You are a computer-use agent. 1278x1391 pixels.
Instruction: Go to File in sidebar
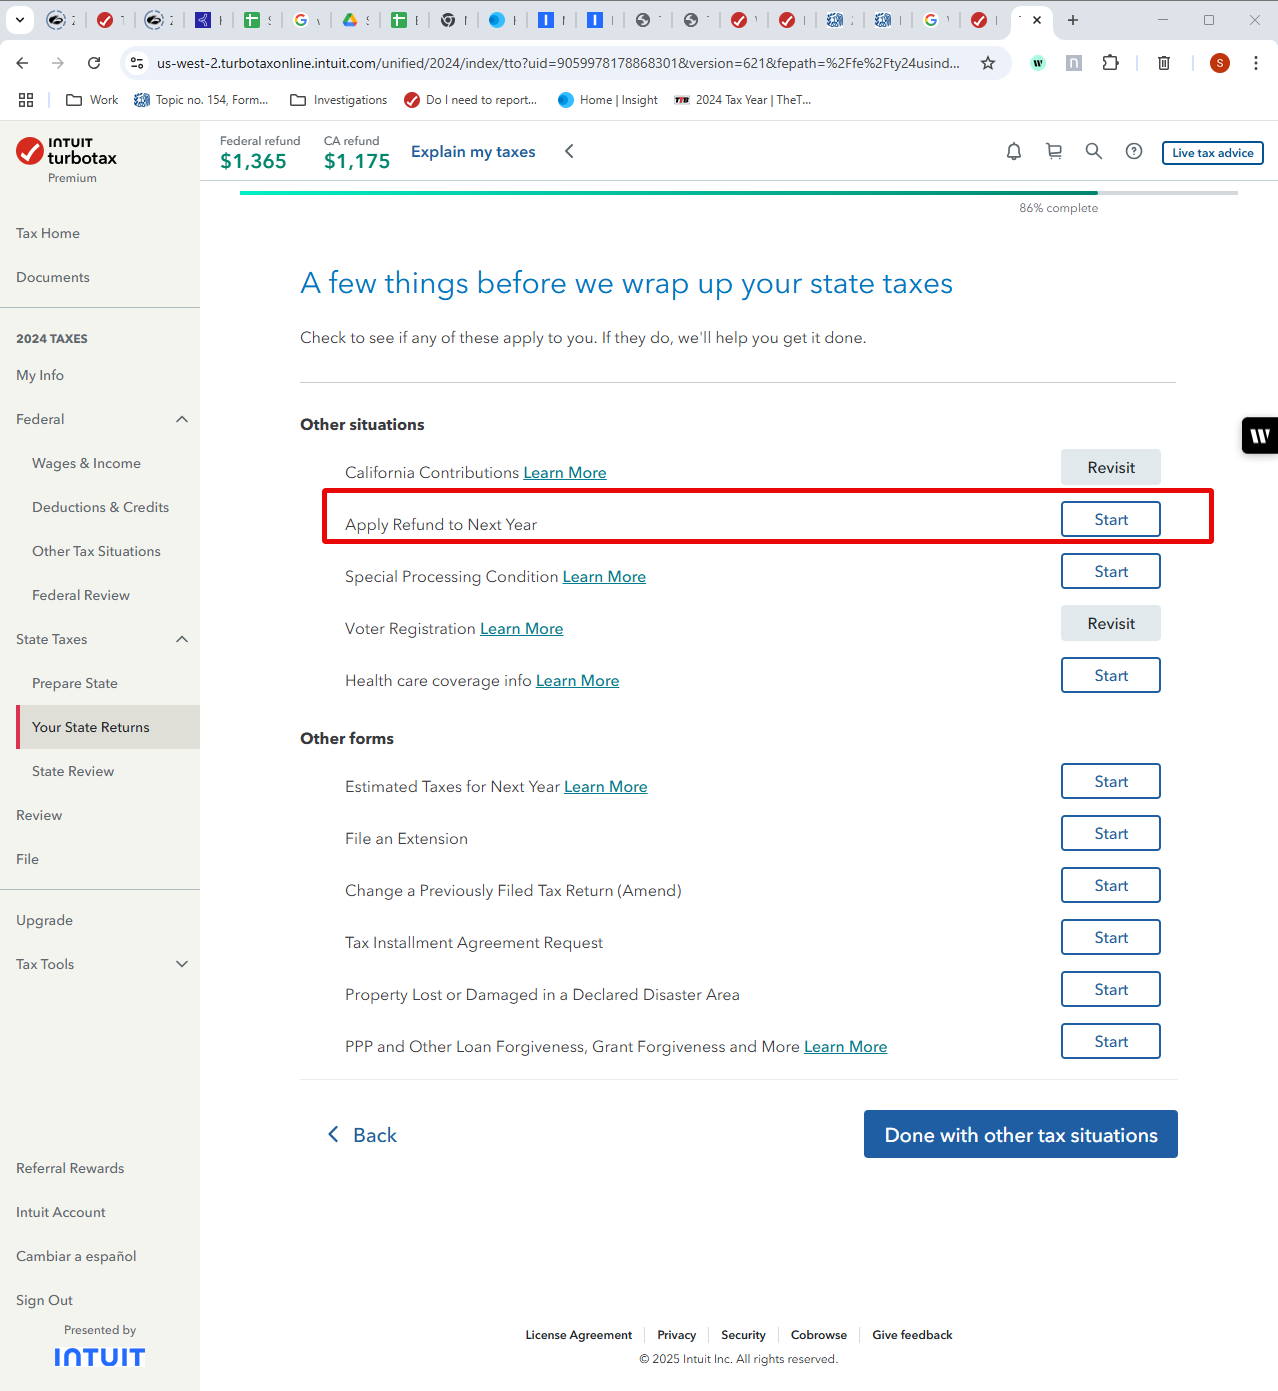(x=27, y=859)
